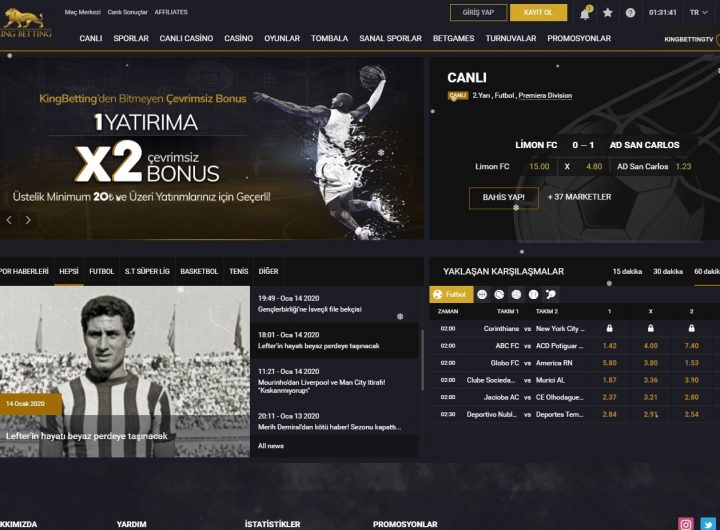Open the Instagram social icon
This screenshot has width=720, height=530.
(x=686, y=524)
